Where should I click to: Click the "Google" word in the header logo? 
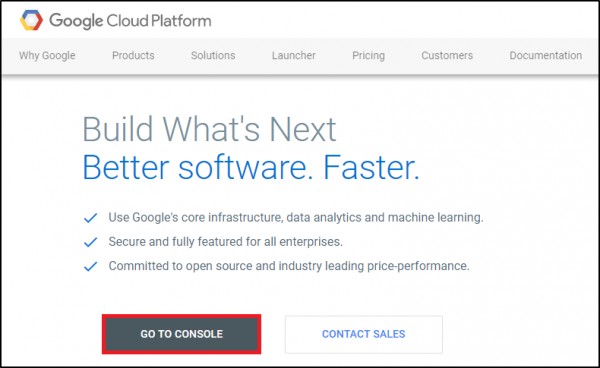(x=76, y=21)
